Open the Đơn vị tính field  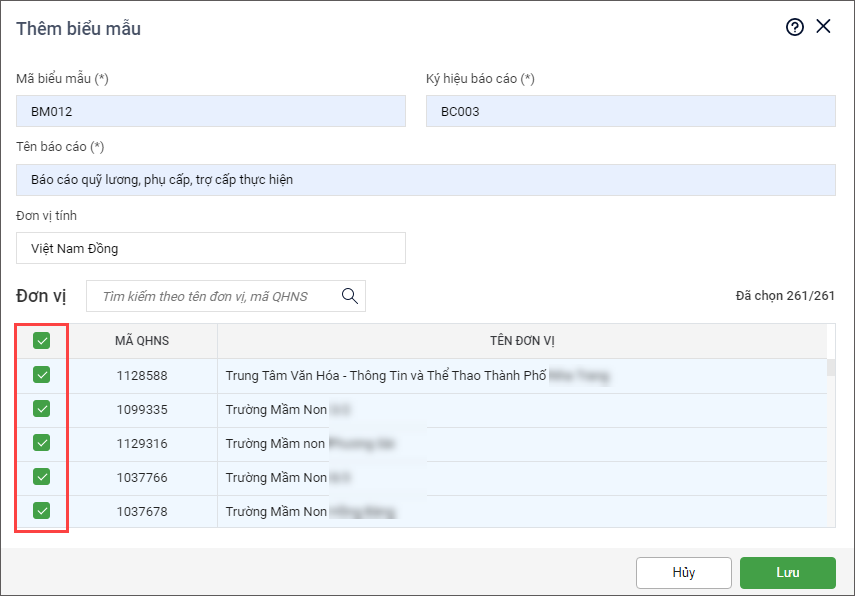pos(211,248)
